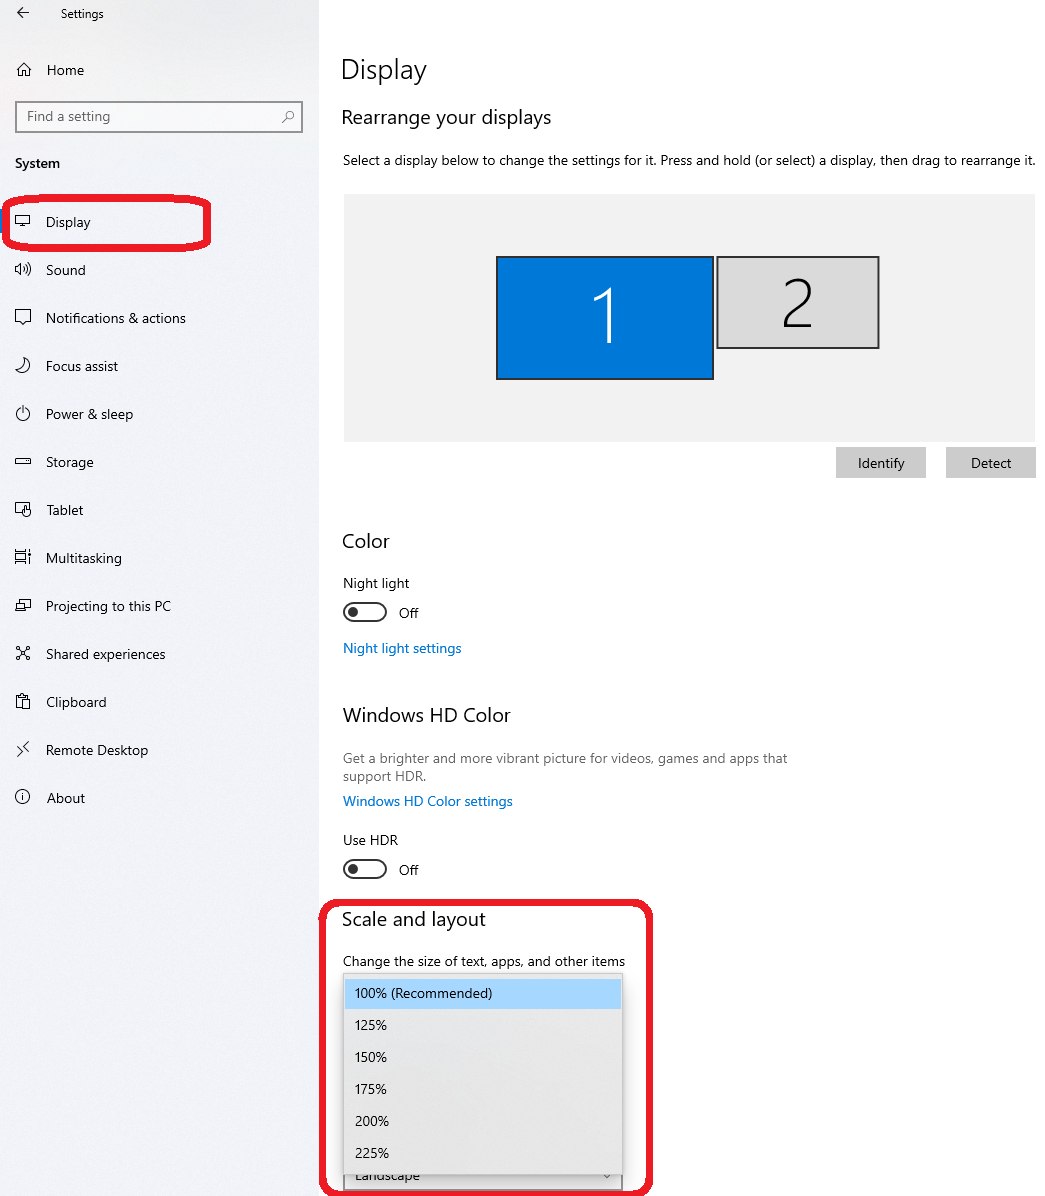Open Night light settings link
1045x1196 pixels.
402,648
